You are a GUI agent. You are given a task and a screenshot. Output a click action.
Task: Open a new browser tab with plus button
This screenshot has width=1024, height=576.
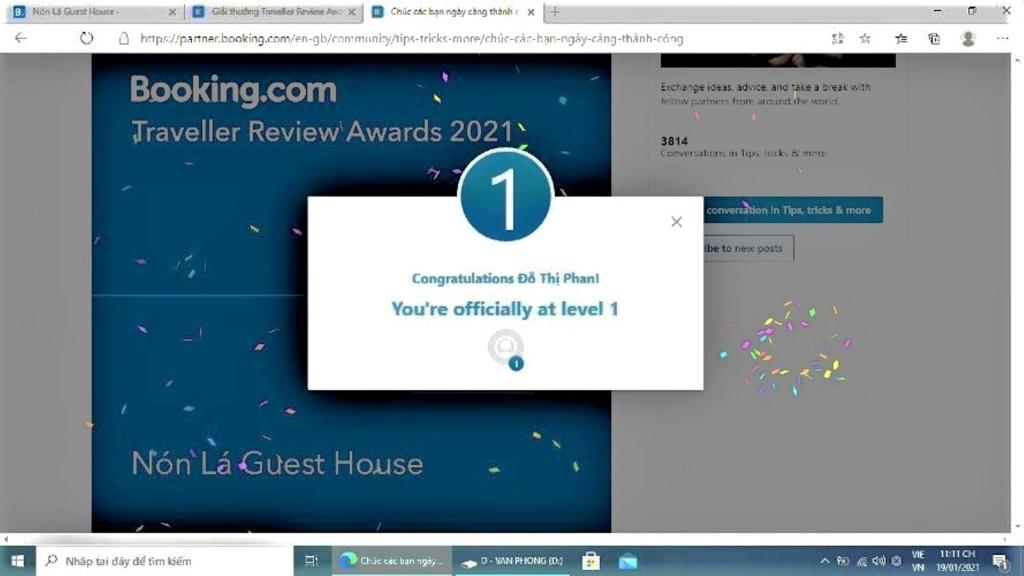pyautogui.click(x=556, y=12)
